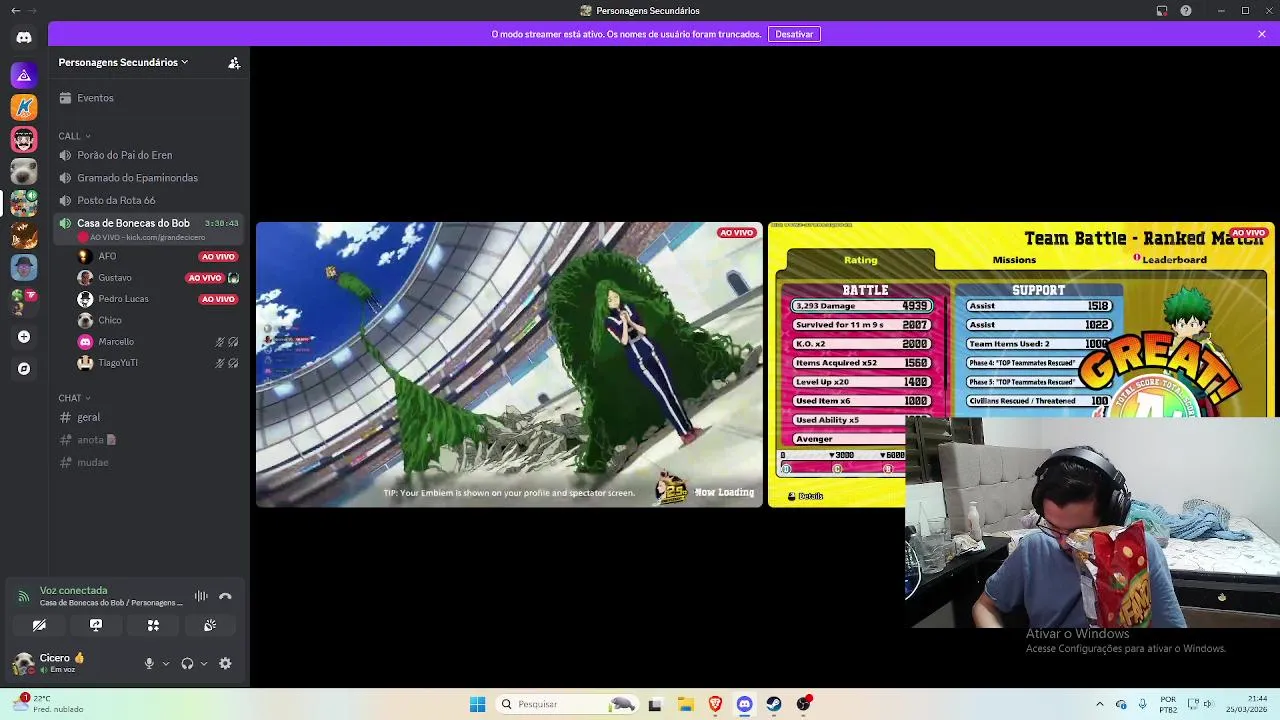Open Discover servers compass icon
This screenshot has width=1280, height=720.
click(x=24, y=369)
